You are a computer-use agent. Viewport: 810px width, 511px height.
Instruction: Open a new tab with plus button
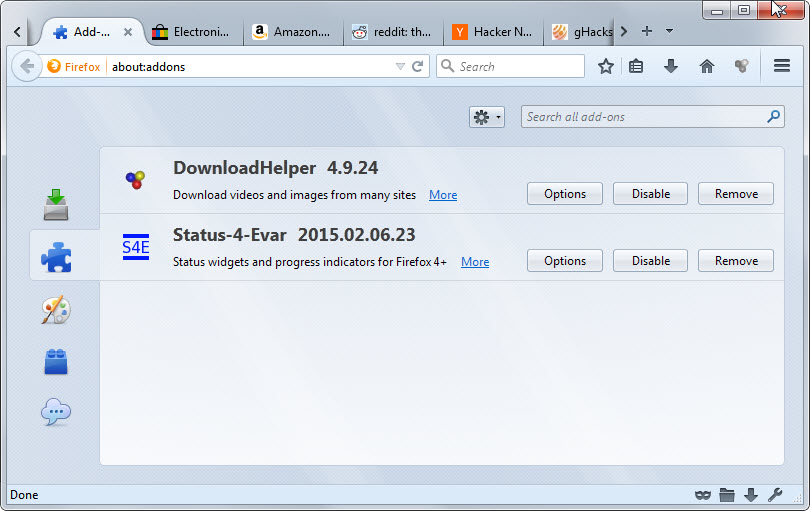[x=647, y=31]
